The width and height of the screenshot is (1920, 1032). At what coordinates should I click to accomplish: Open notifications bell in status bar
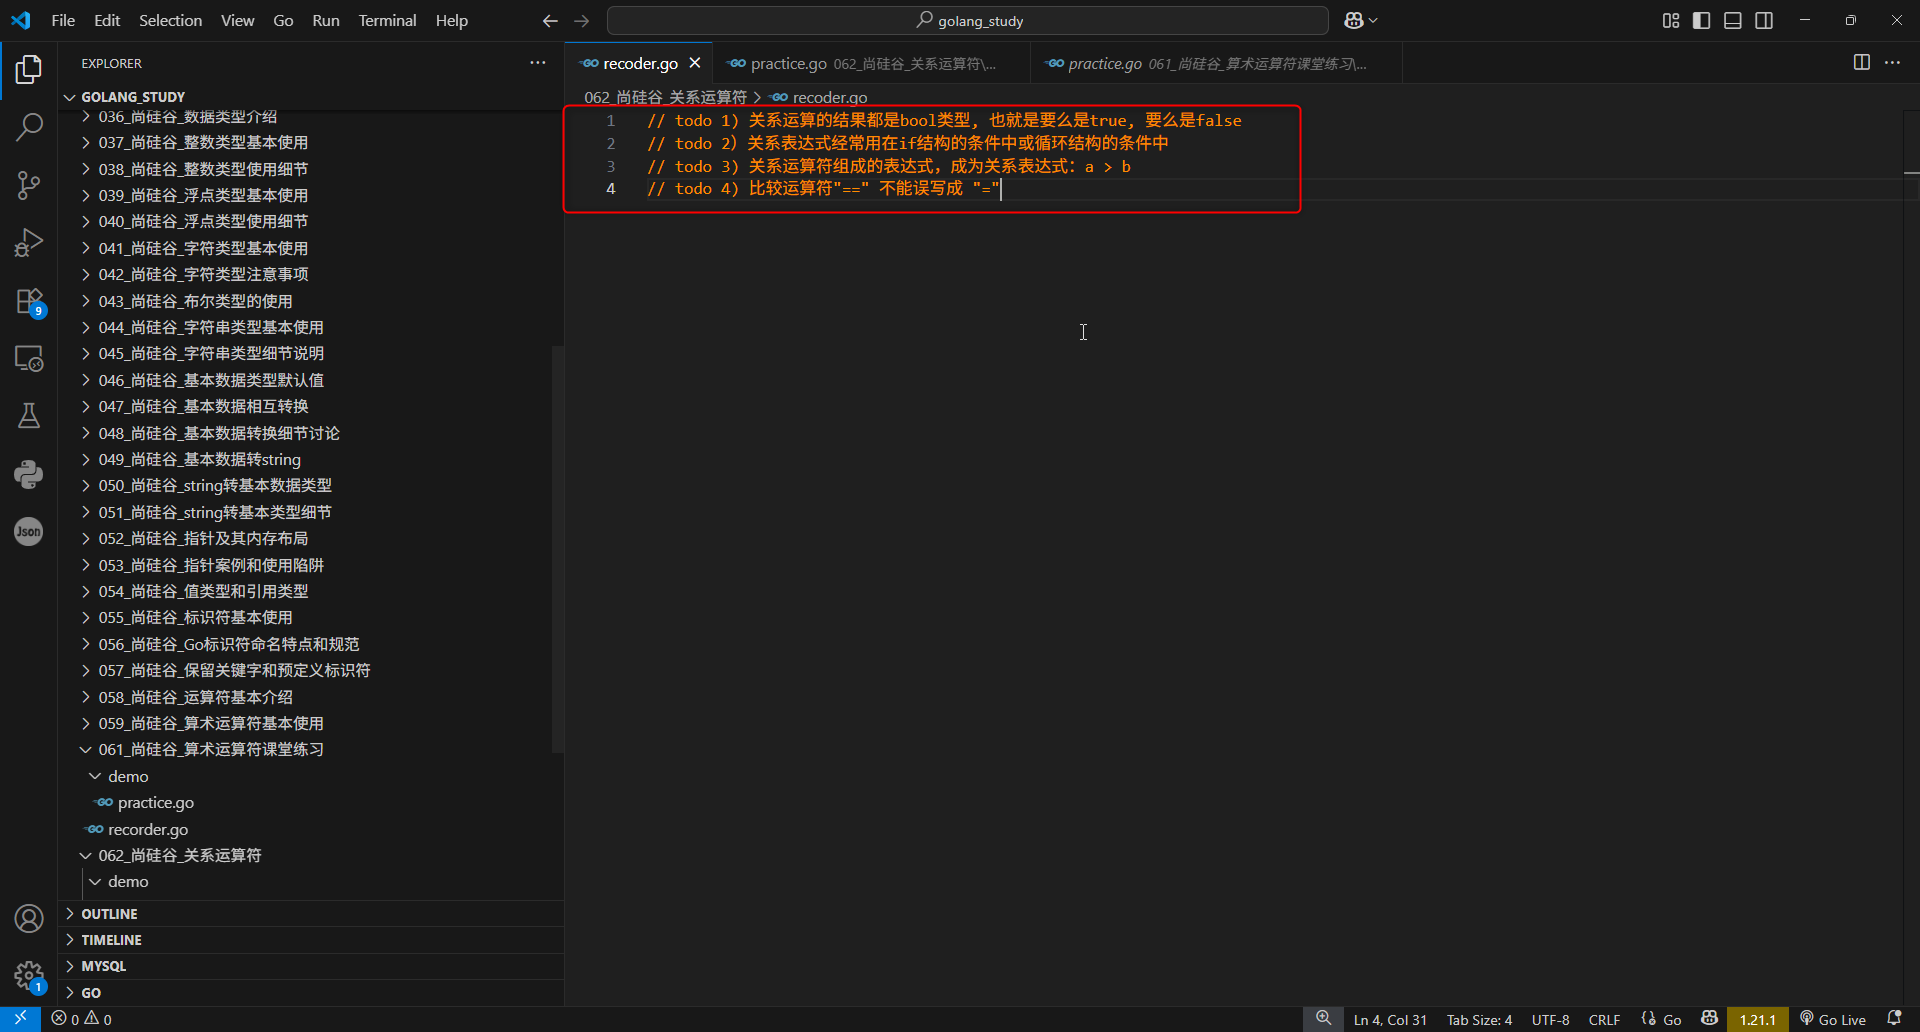pyautogui.click(x=1894, y=1019)
